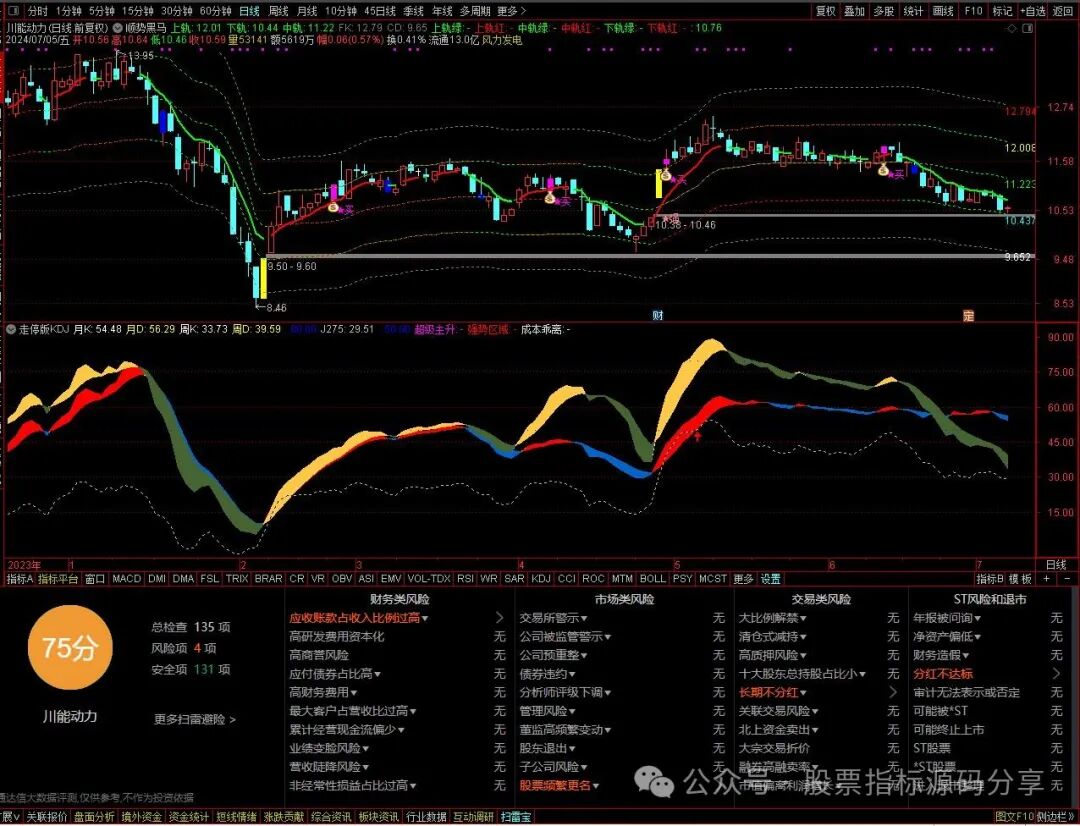Viewport: 1080px width, 826px height.
Task: Select the 月线 monthly period
Action: coord(307,11)
